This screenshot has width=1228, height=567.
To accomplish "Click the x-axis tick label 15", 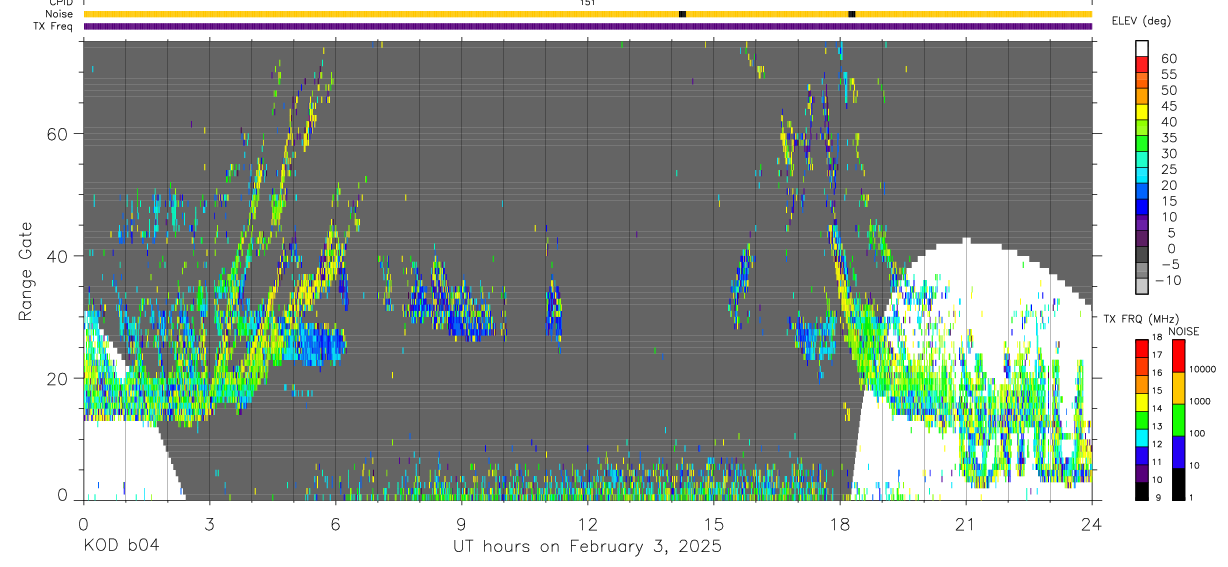I will point(714,523).
